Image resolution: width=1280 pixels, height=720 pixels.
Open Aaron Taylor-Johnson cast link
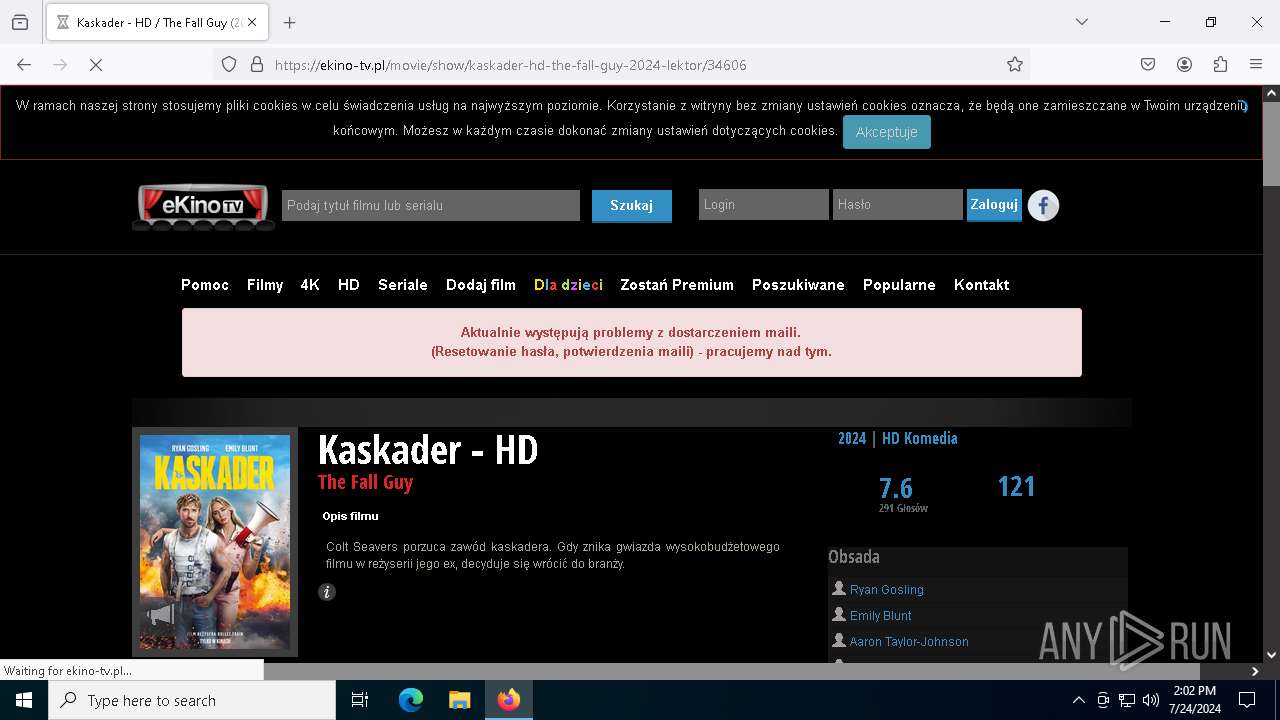[909, 642]
